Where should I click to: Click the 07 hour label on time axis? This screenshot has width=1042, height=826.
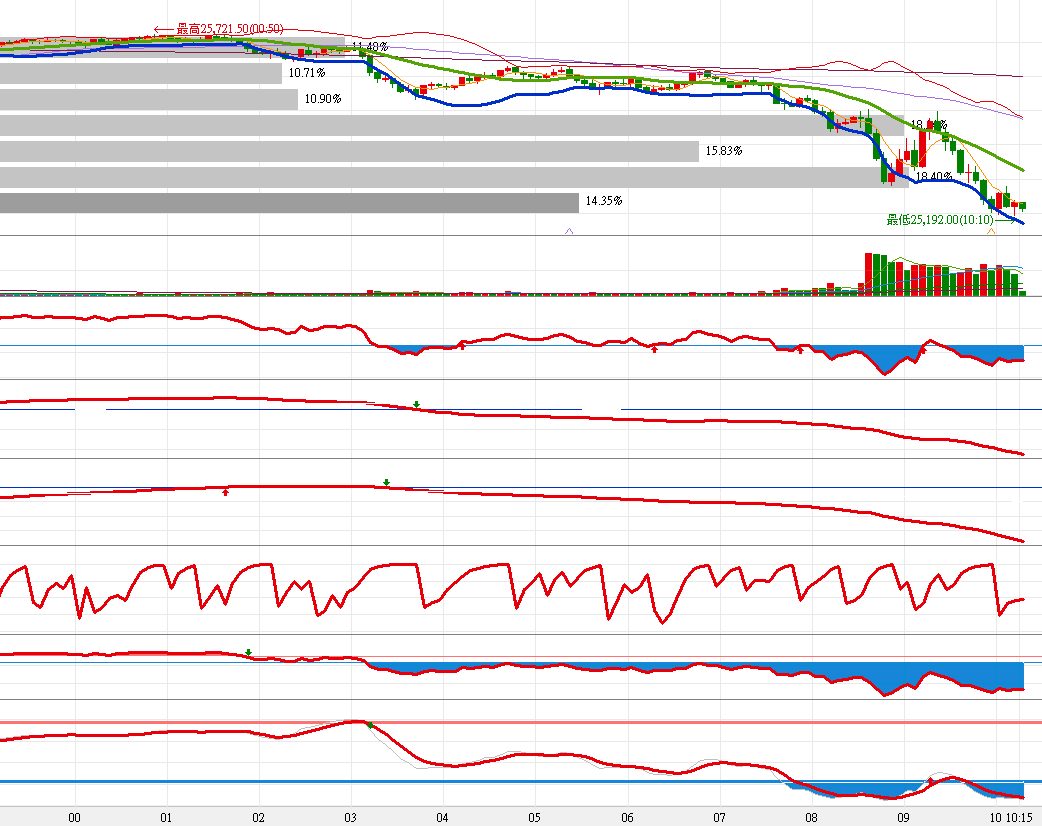coord(719,818)
